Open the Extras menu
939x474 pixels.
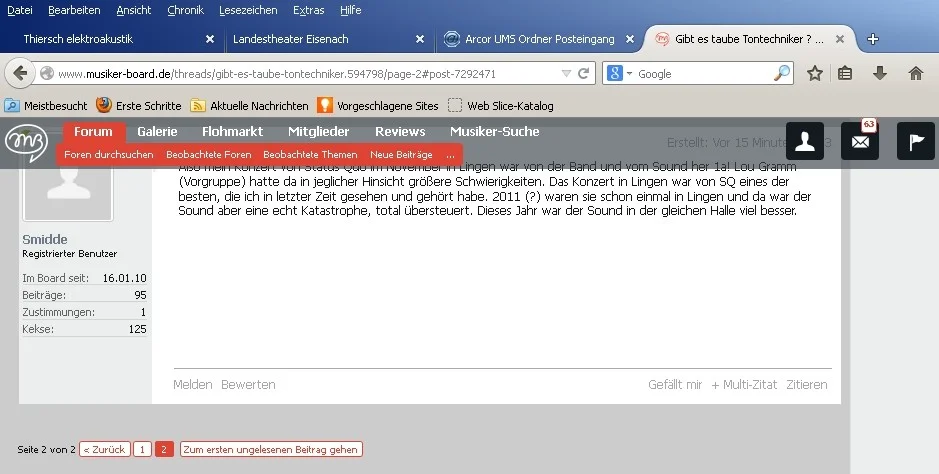308,10
